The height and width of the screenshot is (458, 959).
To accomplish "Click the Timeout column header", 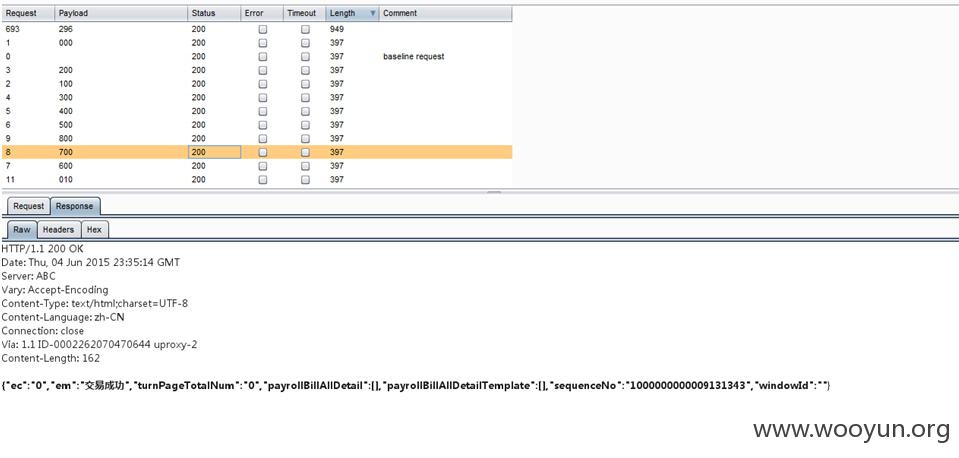I will point(304,13).
